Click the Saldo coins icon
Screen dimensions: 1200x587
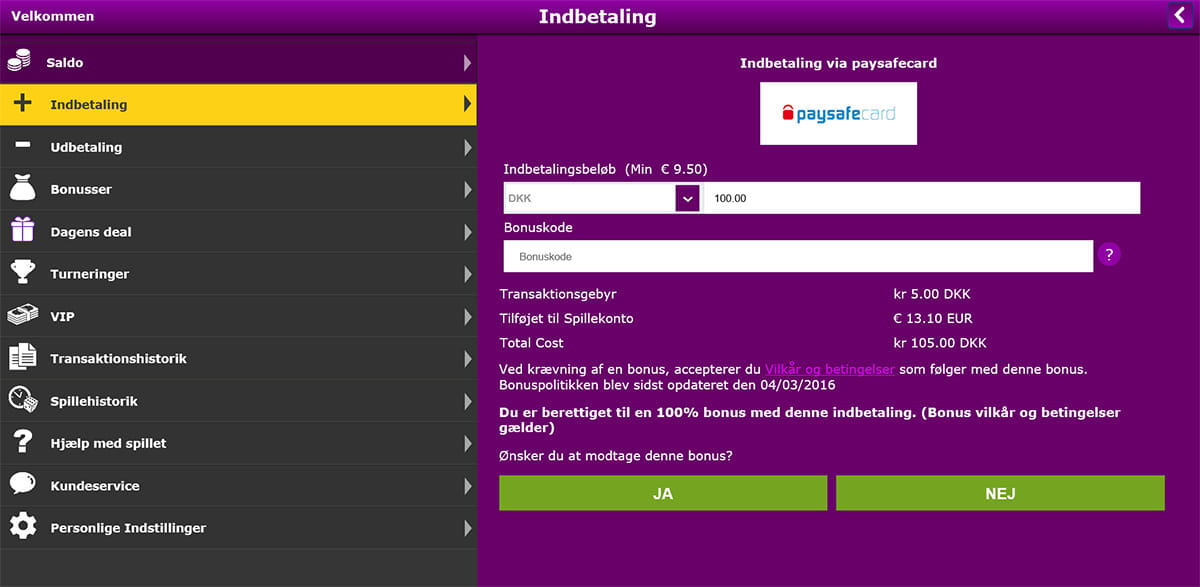(19, 62)
